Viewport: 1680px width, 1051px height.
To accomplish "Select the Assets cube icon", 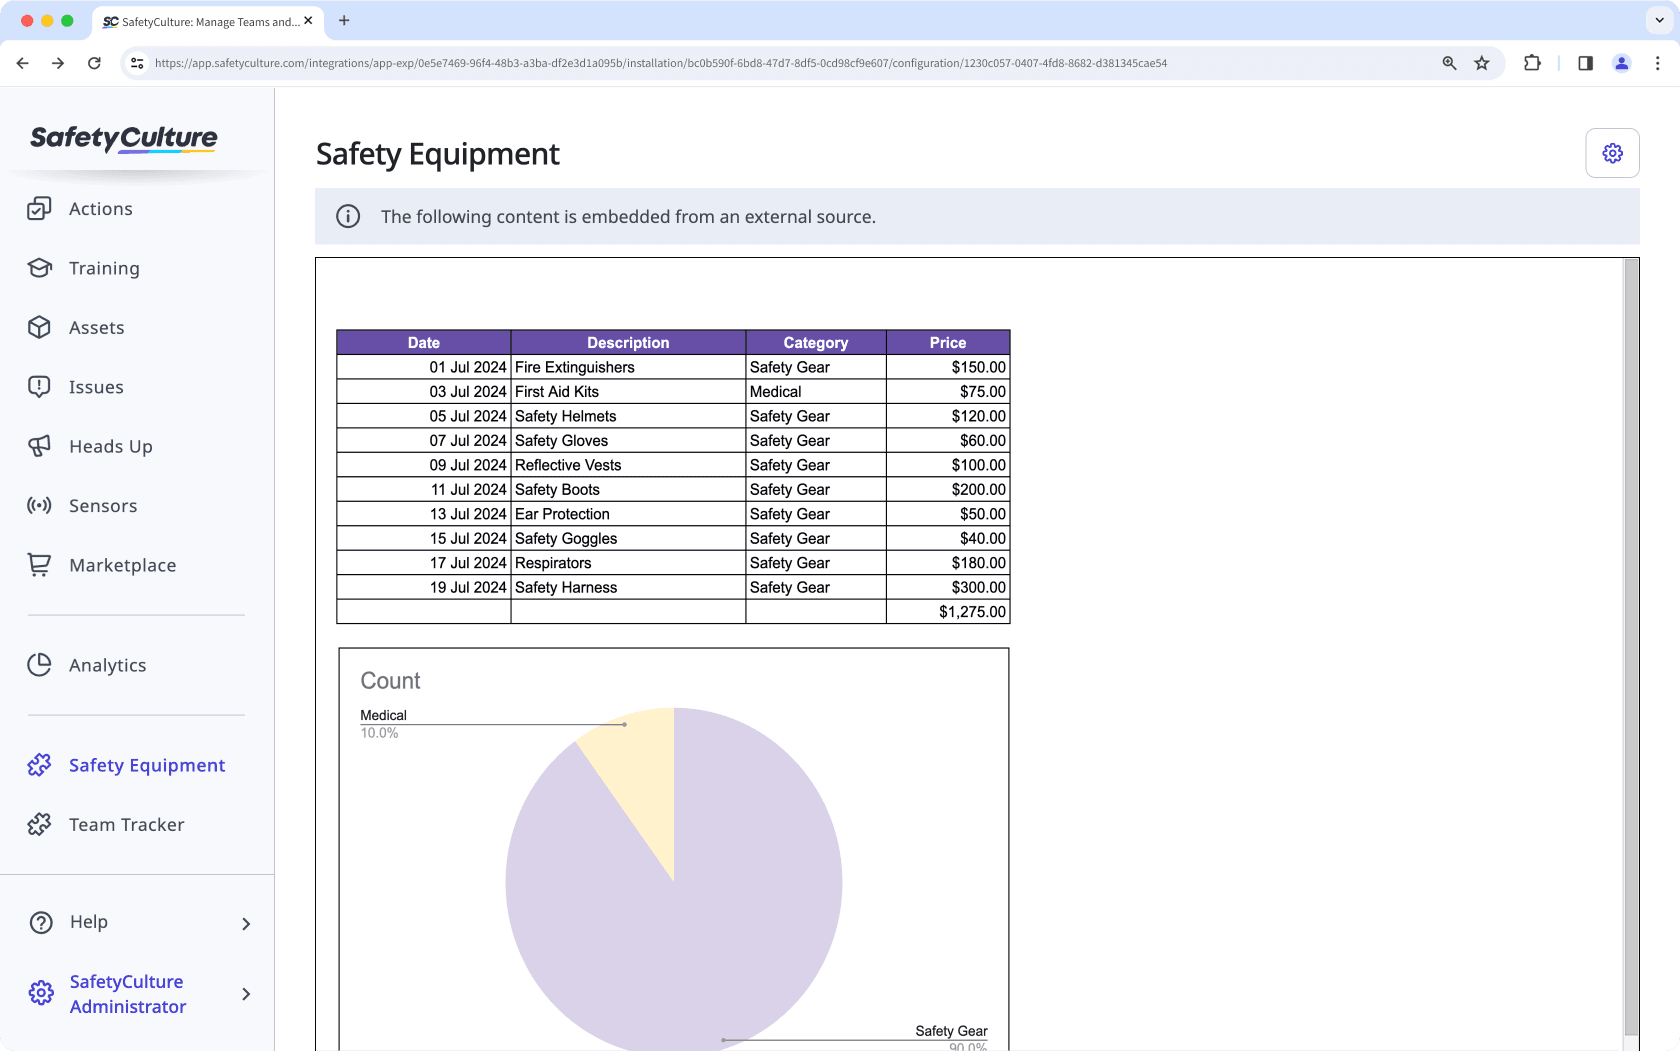I will click(39, 328).
